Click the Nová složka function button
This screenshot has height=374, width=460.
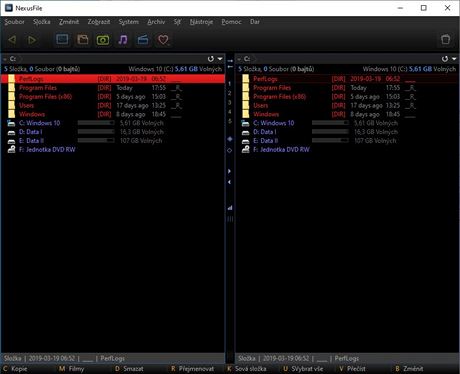247,369
